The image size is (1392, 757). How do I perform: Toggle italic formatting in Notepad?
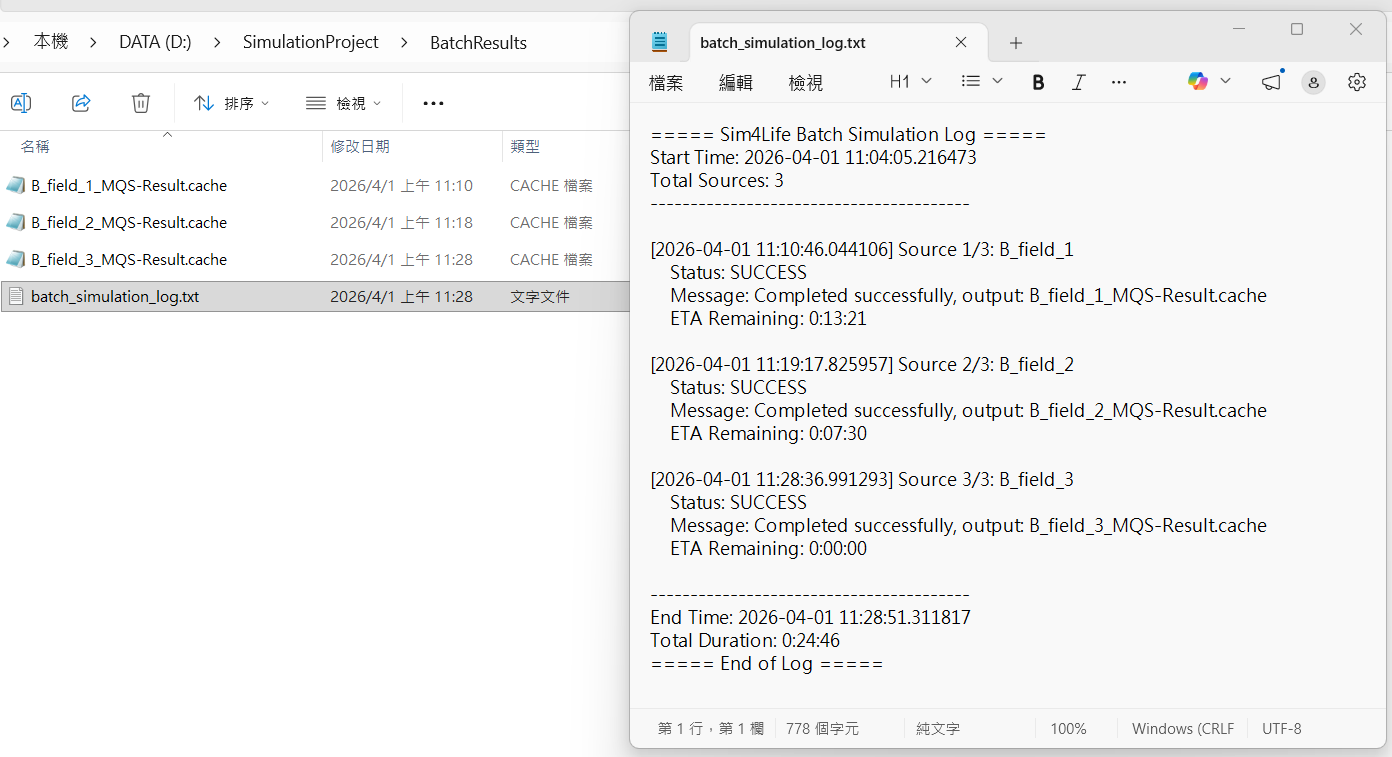coord(1078,82)
